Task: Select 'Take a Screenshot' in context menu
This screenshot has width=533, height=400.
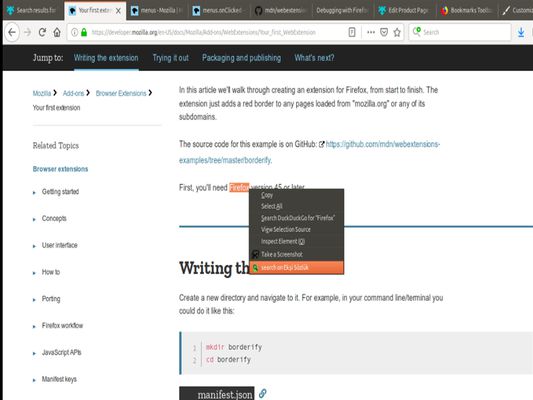Action: pyautogui.click(x=296, y=254)
